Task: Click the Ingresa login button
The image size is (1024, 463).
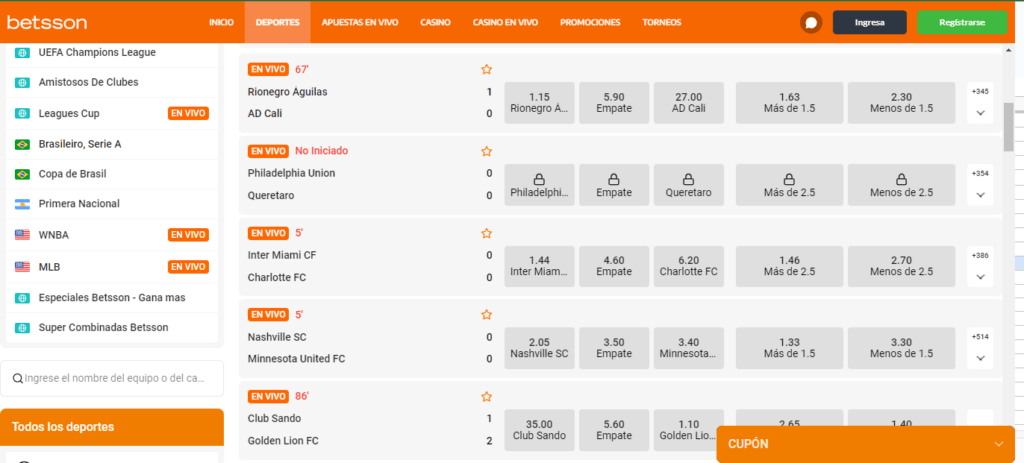Action: click(869, 22)
